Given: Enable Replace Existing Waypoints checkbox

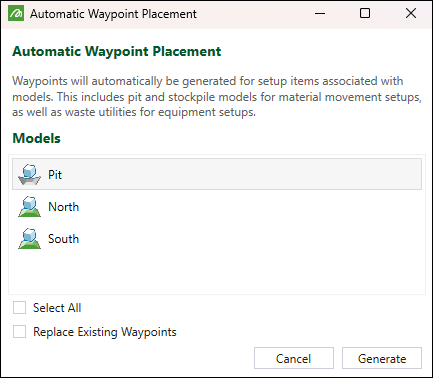Looking at the screenshot, I should pos(19,332).
